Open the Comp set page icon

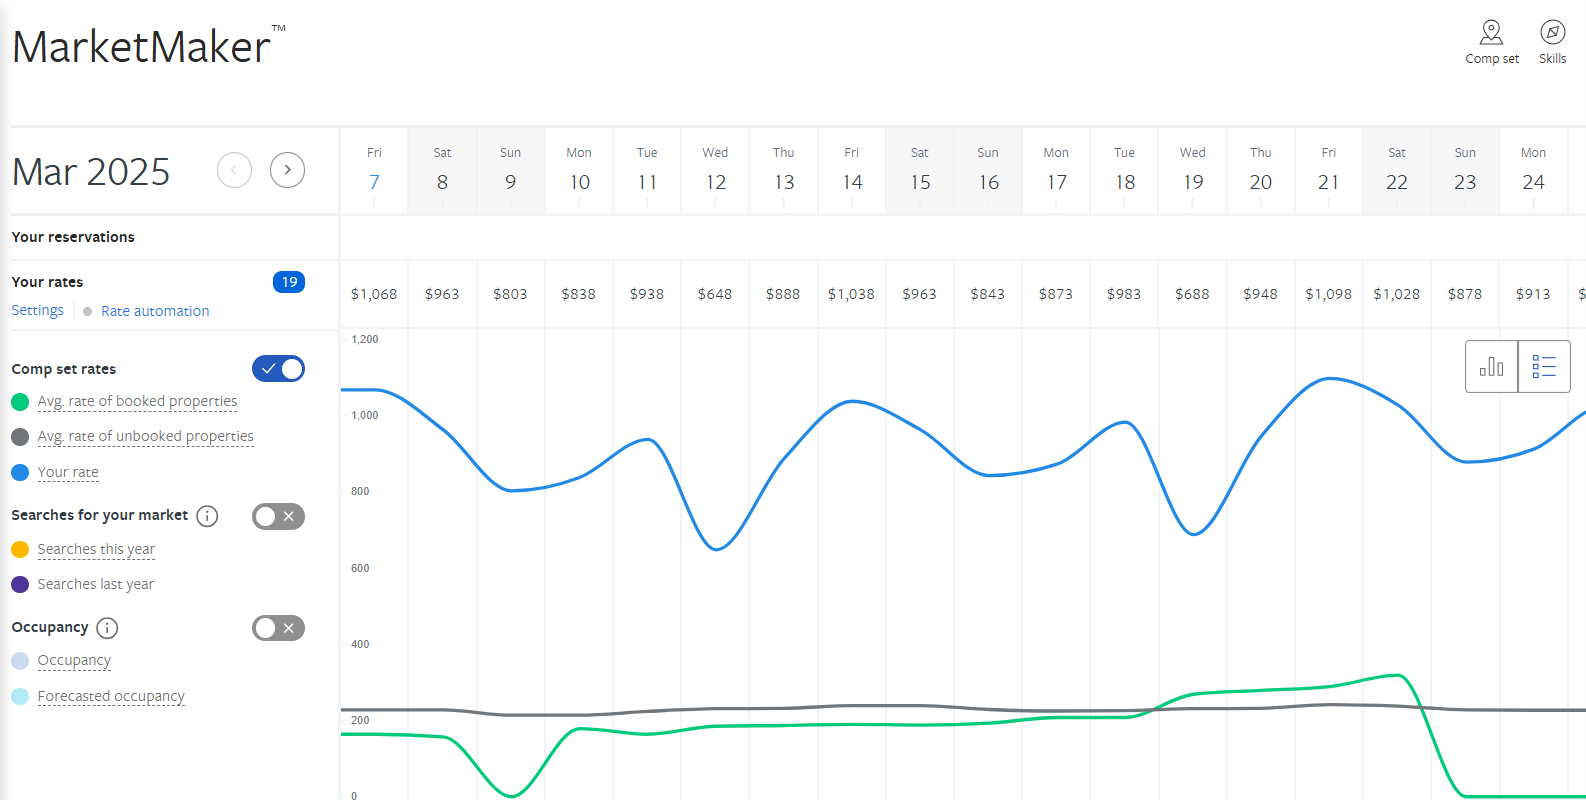[1491, 33]
